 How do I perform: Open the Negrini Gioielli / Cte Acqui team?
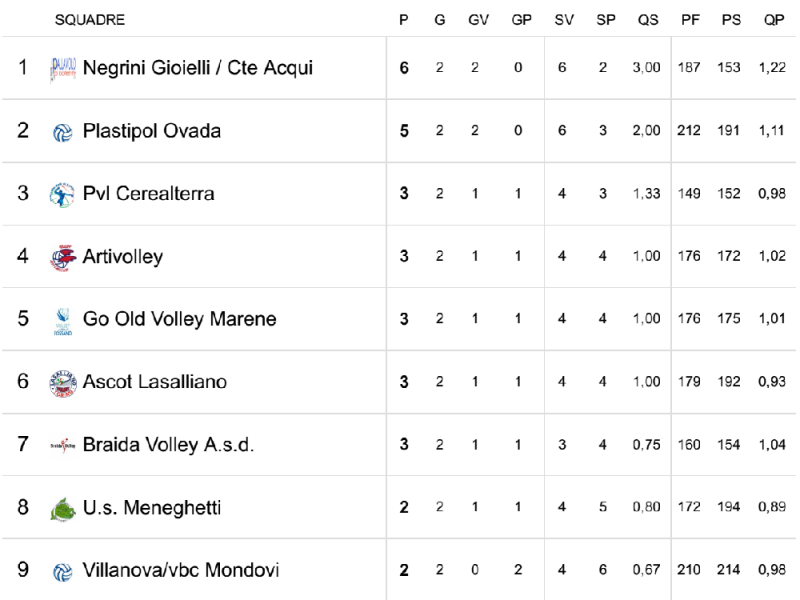[x=197, y=68]
